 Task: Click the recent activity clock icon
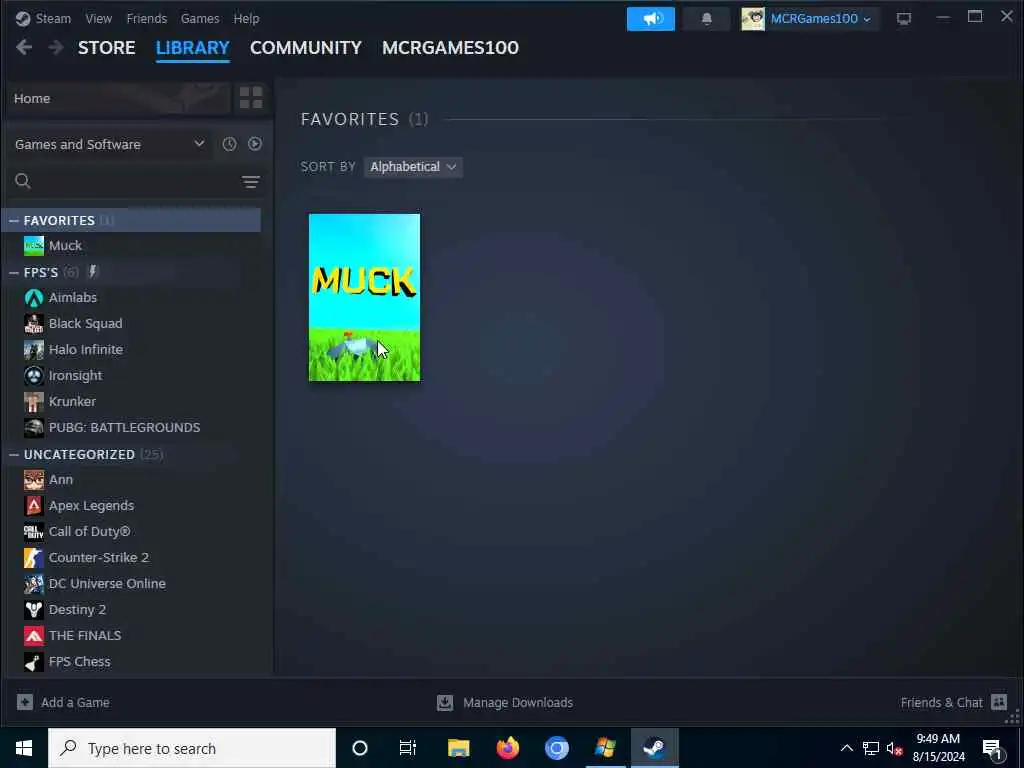(229, 144)
